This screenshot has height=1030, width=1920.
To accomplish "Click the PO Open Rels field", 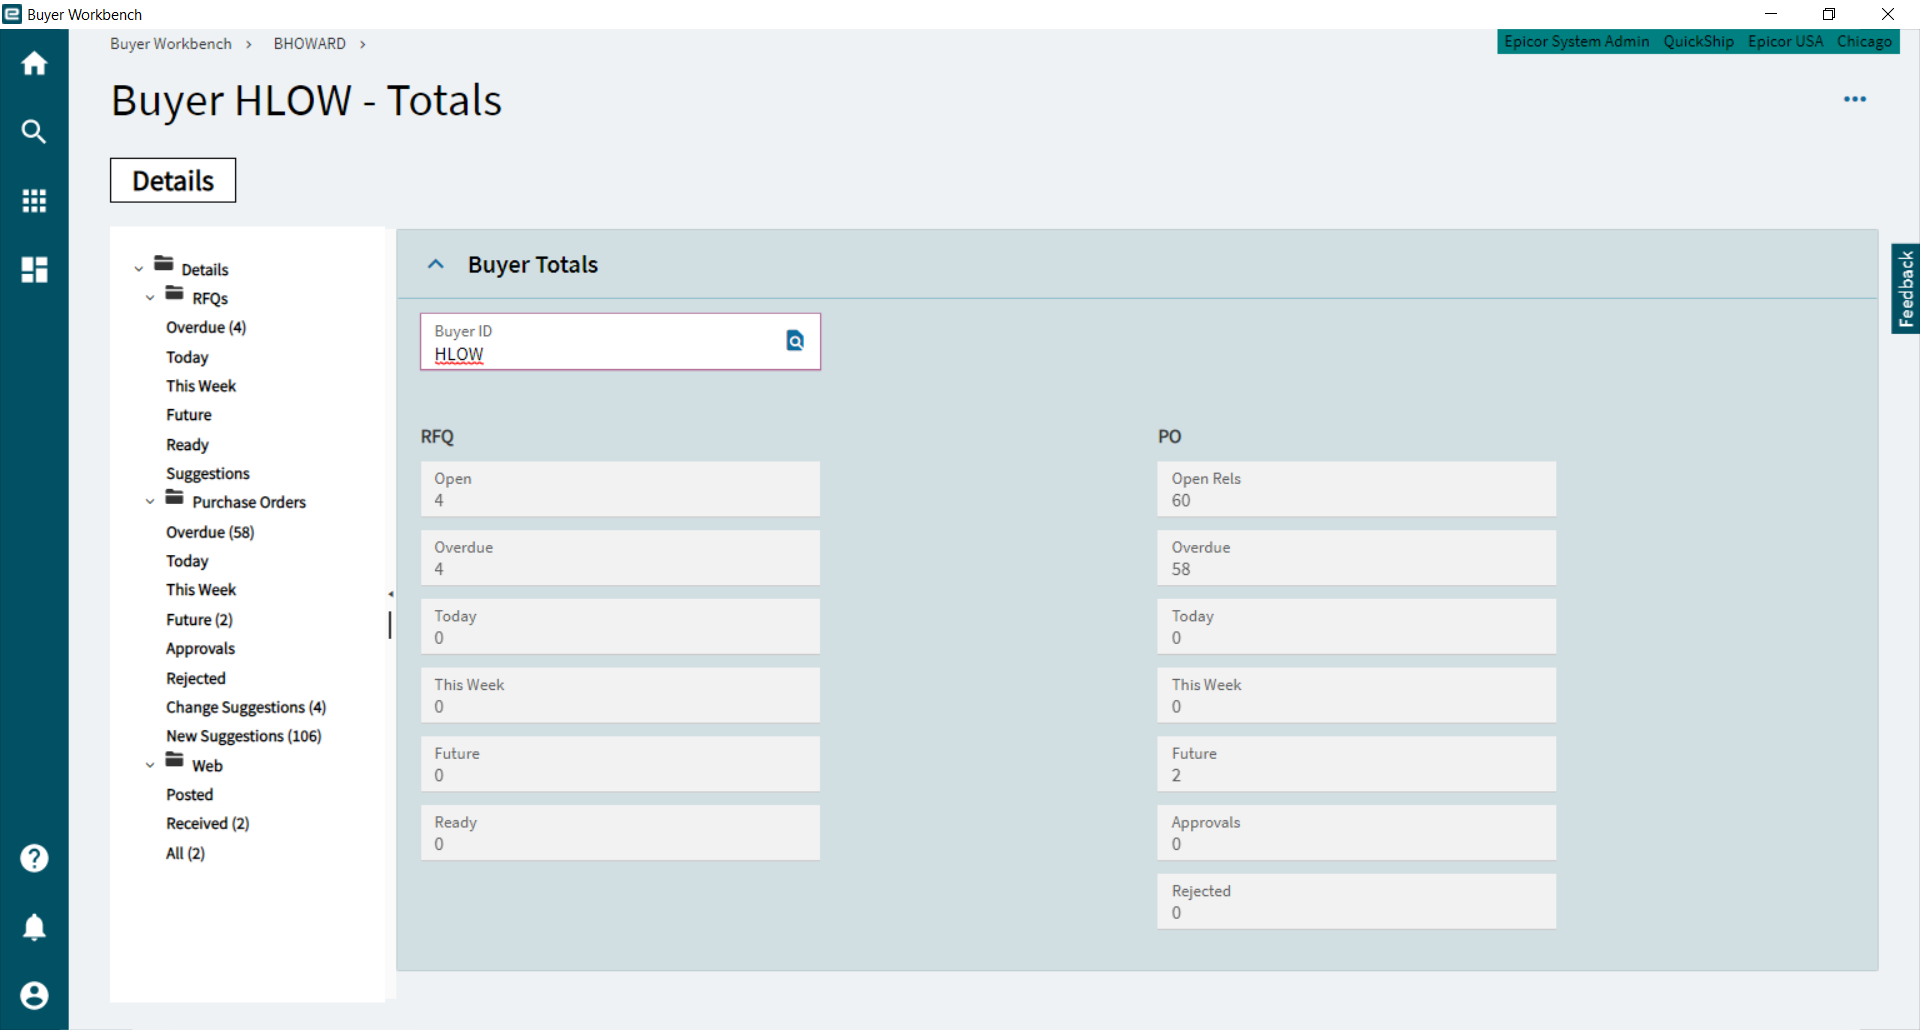I will click(1357, 489).
